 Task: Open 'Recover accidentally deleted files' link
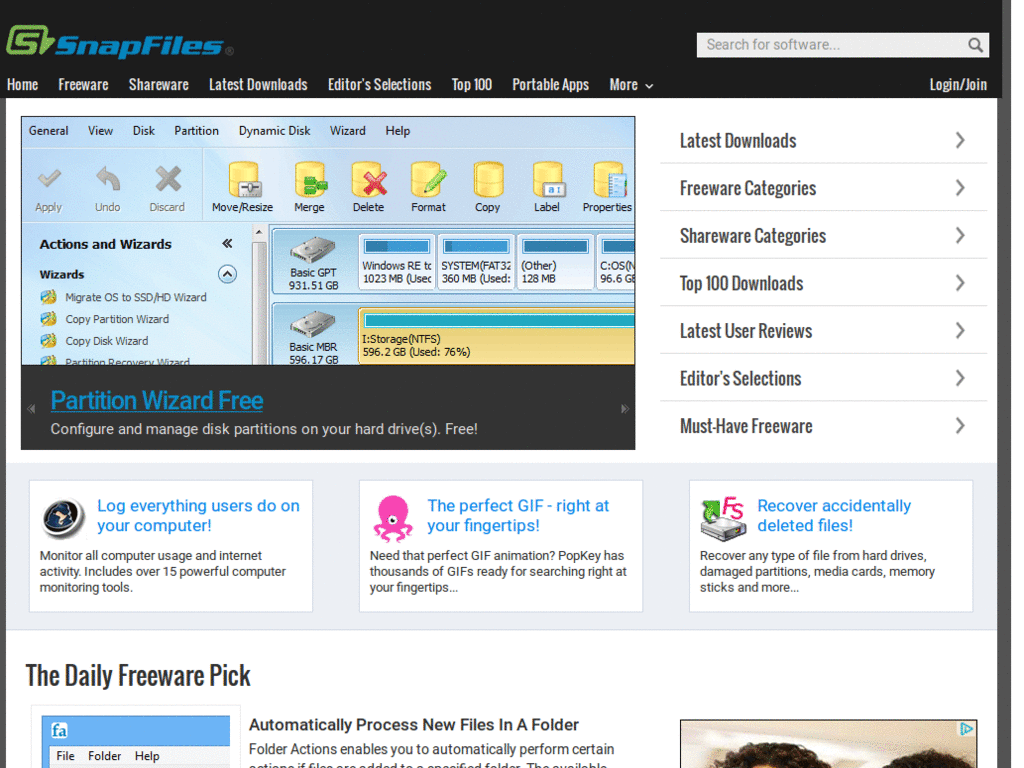[834, 515]
